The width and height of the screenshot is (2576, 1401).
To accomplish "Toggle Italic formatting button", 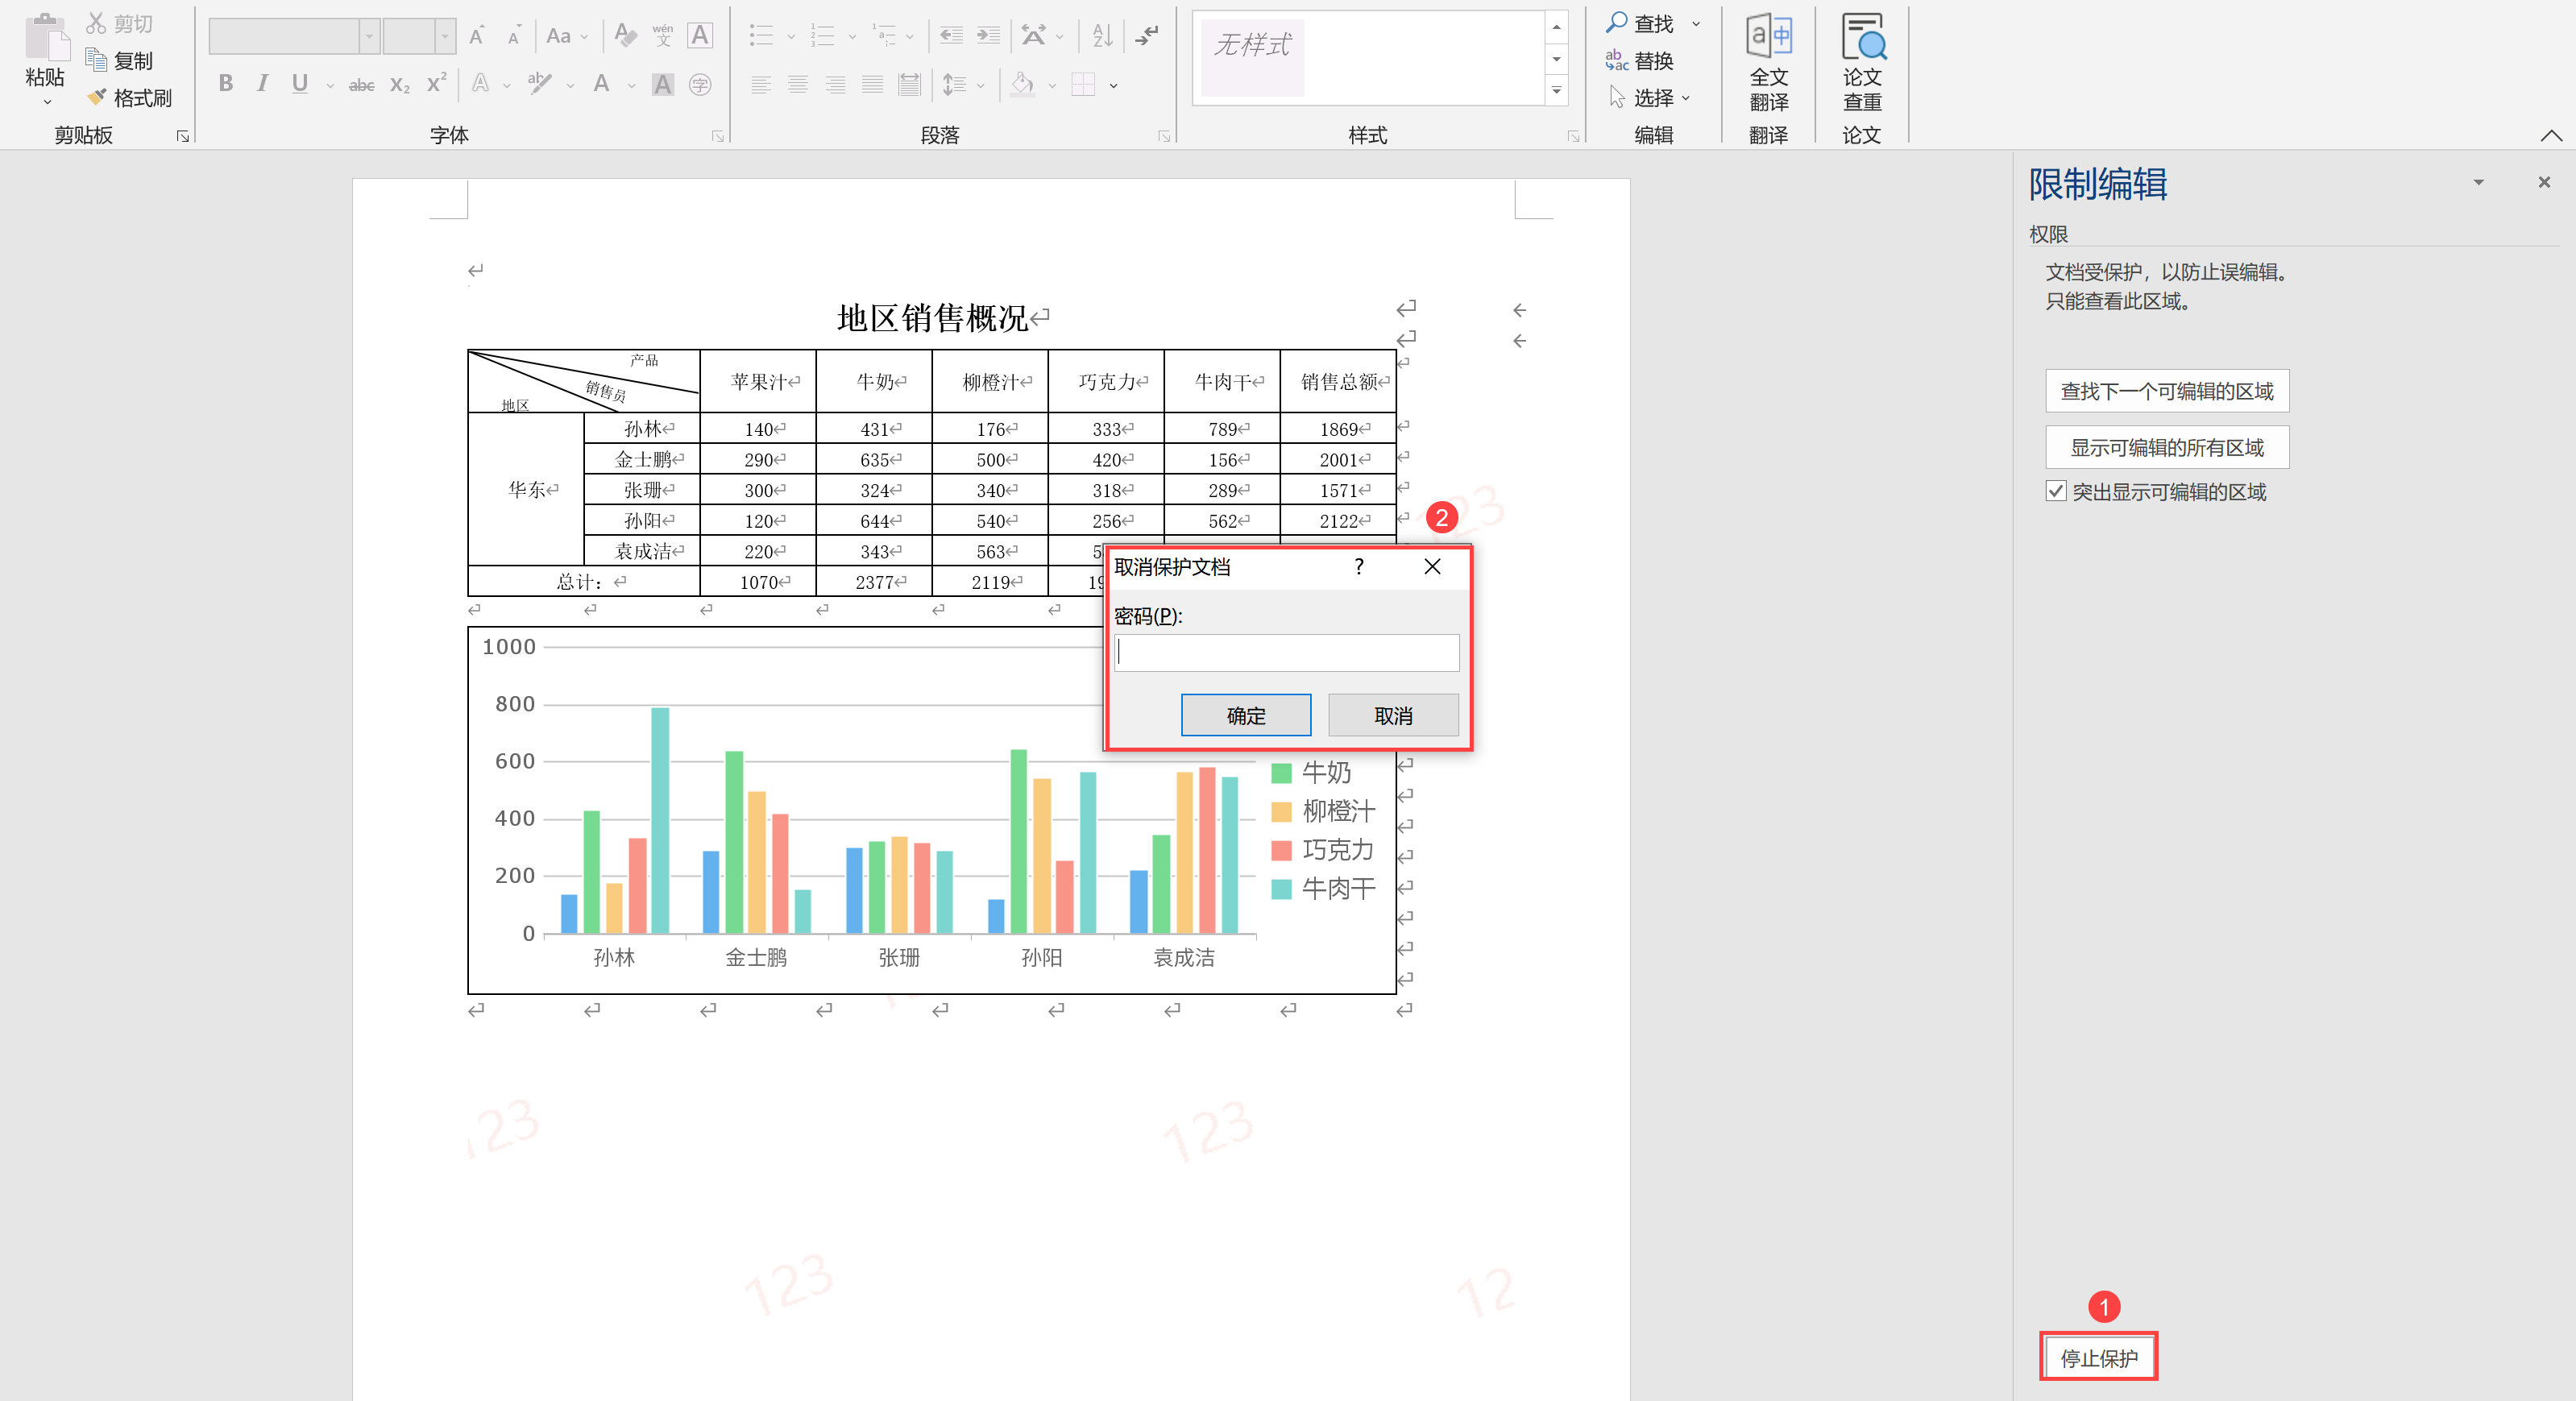I will (262, 84).
